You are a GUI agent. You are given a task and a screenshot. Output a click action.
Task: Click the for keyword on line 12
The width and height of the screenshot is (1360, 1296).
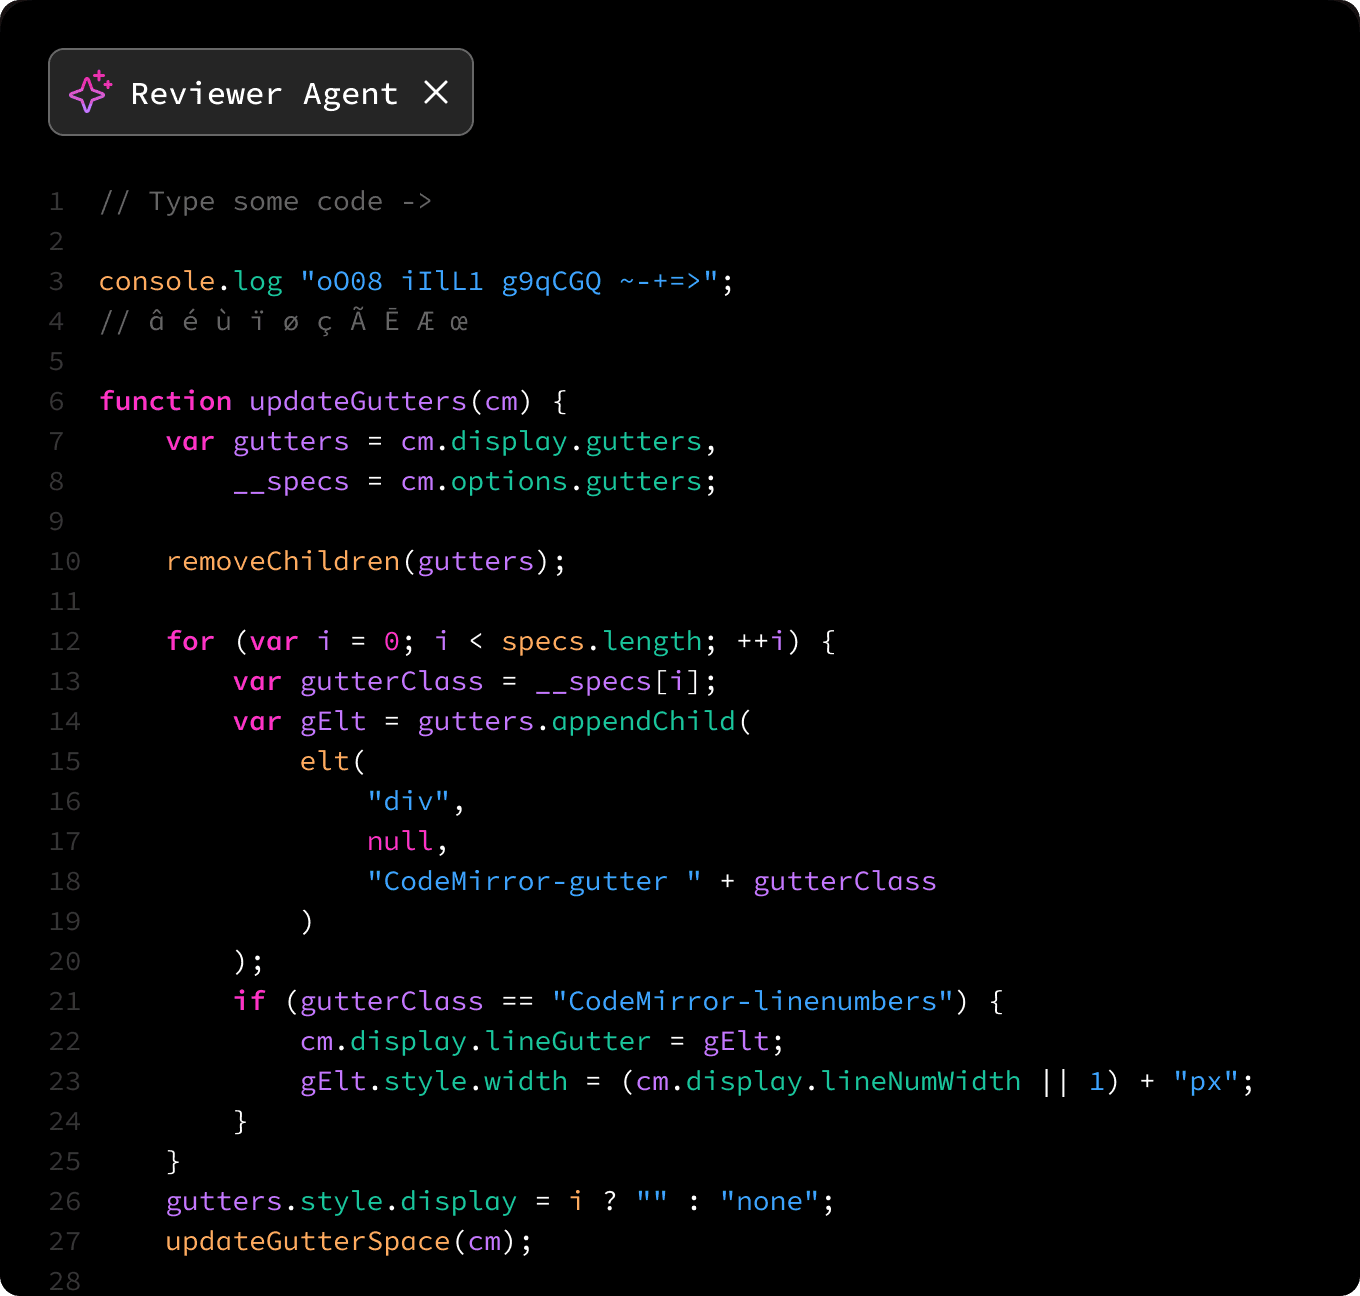(x=190, y=641)
